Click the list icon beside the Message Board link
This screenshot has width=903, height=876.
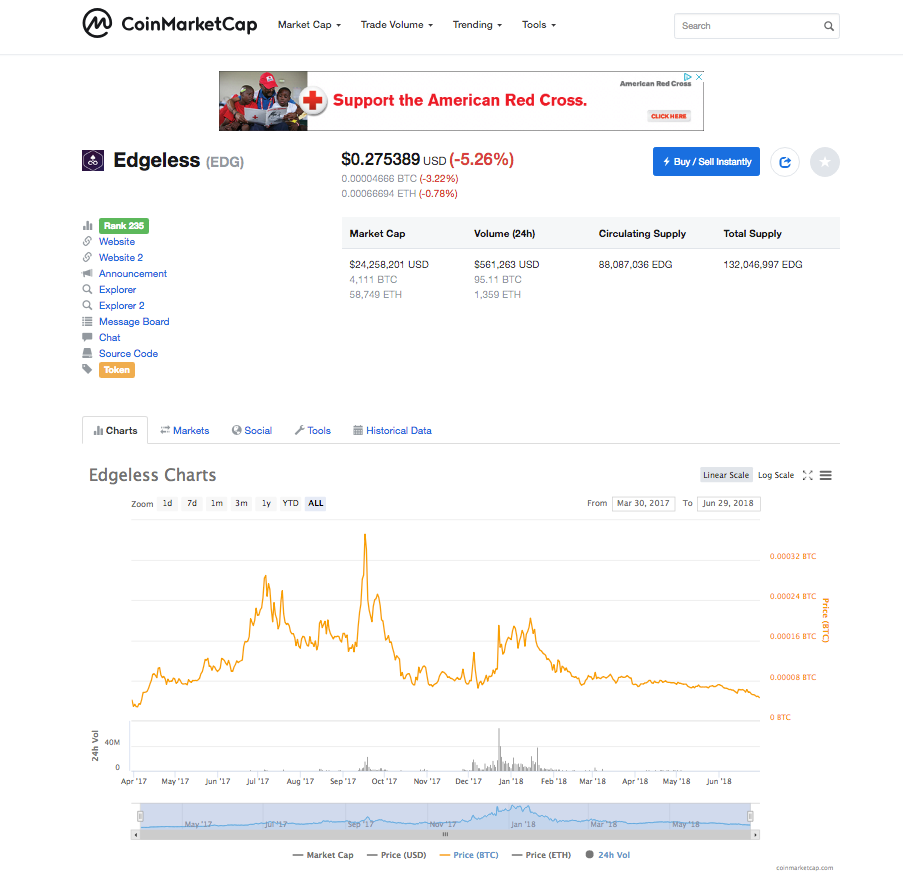(88, 321)
